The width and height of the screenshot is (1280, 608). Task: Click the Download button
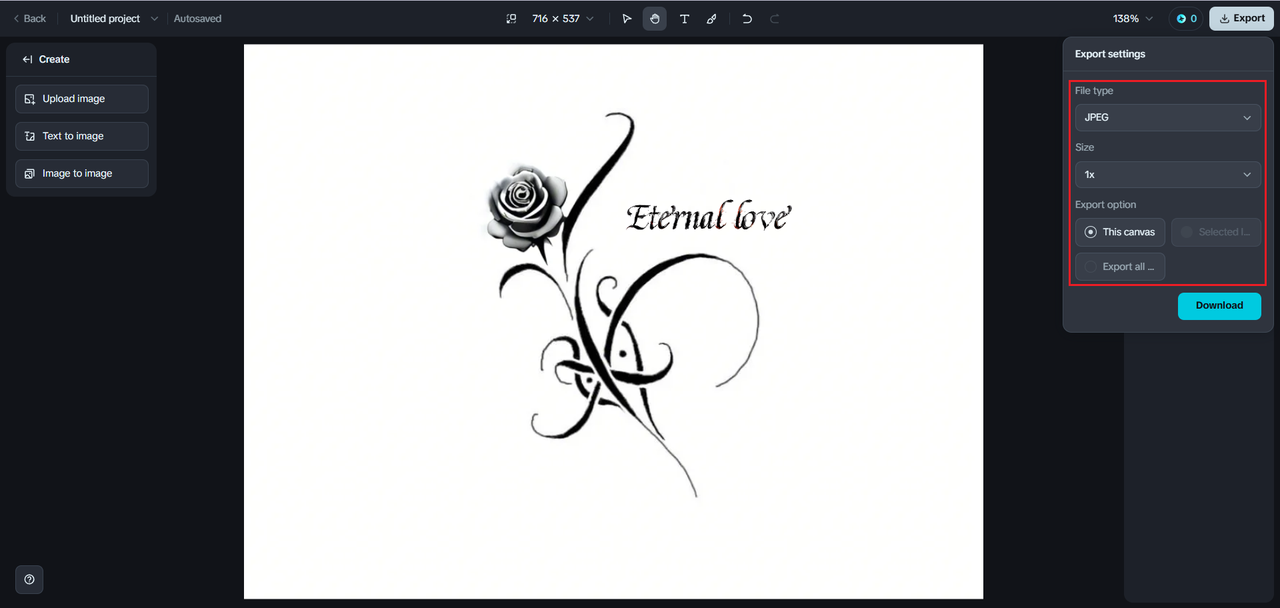click(x=1219, y=306)
